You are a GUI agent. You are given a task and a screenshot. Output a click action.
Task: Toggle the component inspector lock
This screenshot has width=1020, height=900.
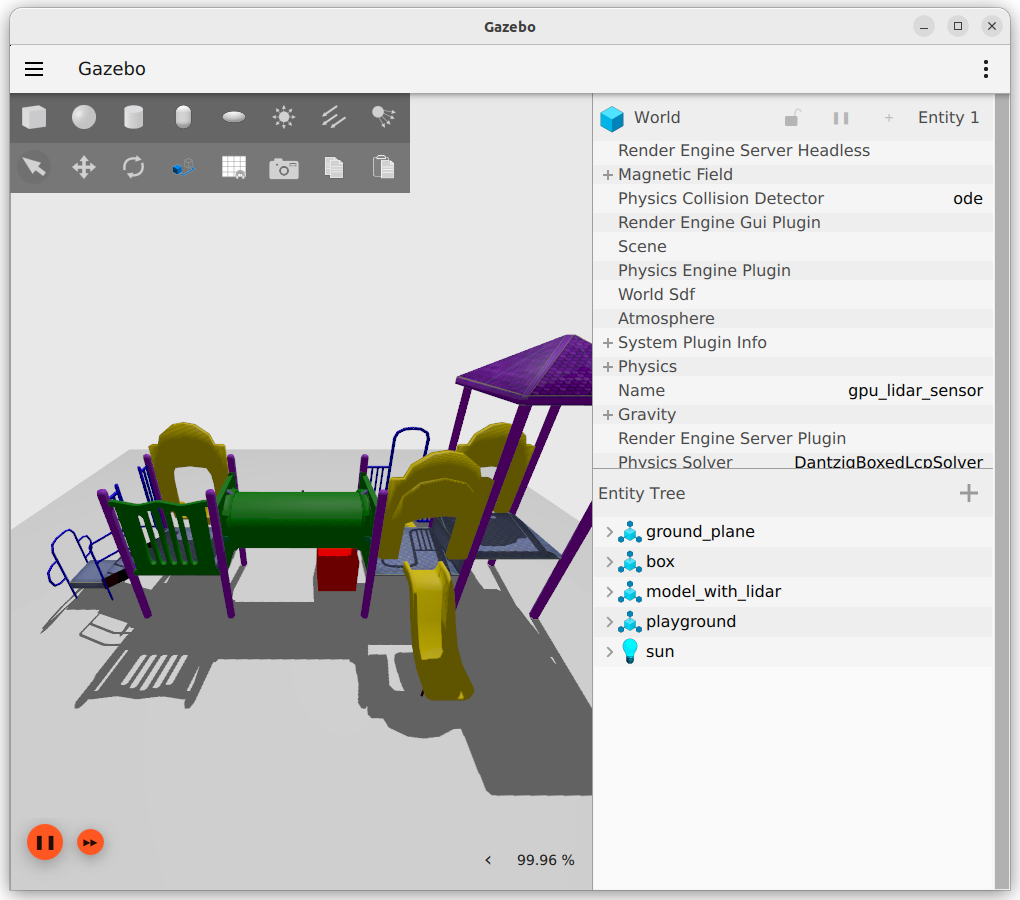[x=792, y=118]
